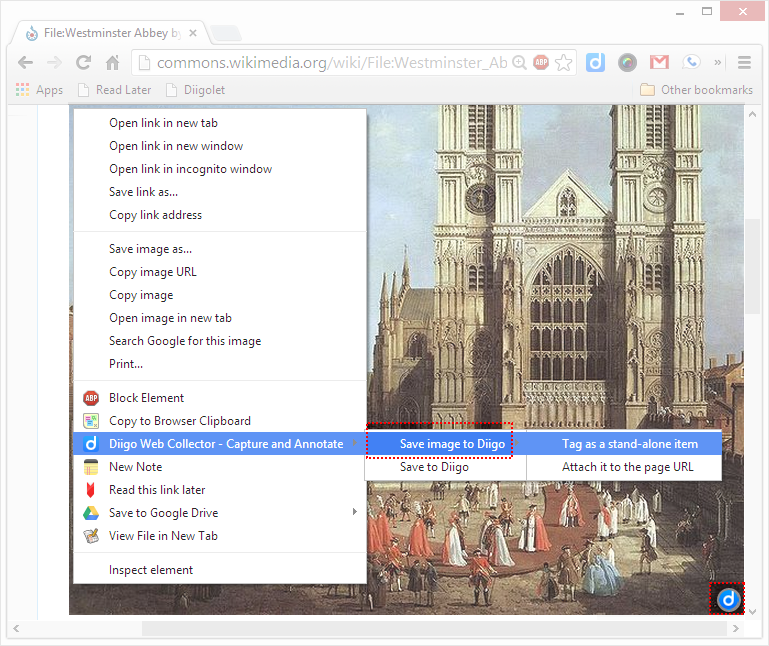769x646 pixels.
Task: Show hidden extensions via the double chevron
Action: (x=718, y=62)
